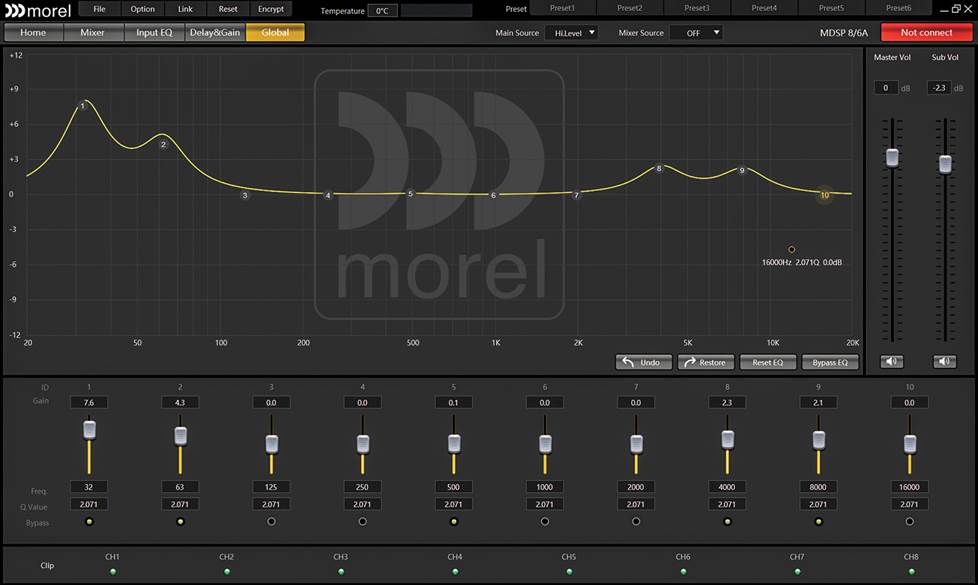Mute the Master Vol speaker icon

coord(891,362)
